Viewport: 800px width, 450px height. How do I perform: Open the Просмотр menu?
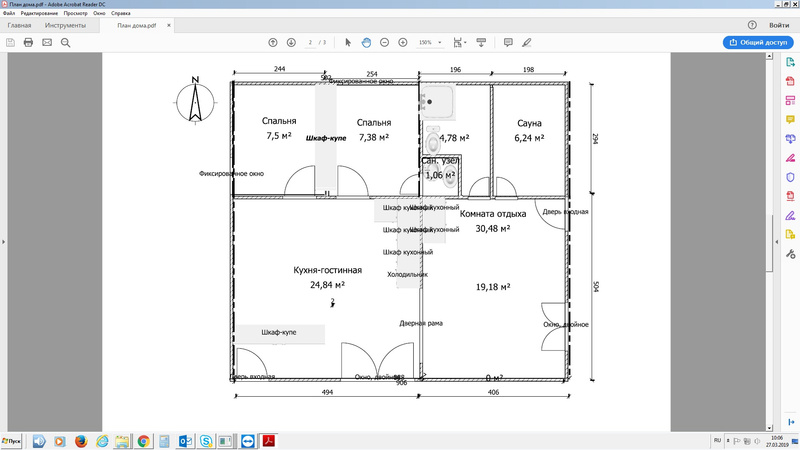74,13
